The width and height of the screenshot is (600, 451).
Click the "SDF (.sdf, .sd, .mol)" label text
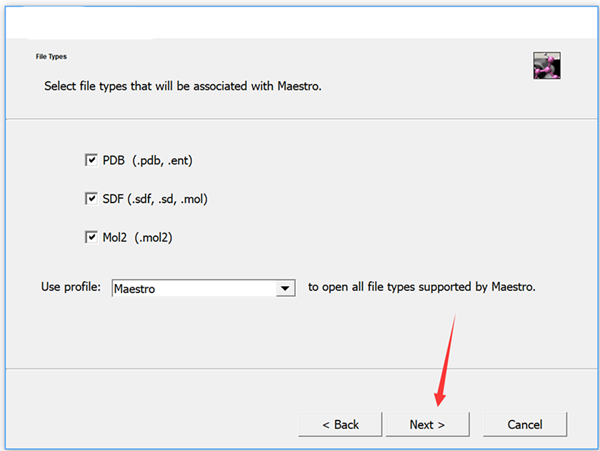[155, 199]
